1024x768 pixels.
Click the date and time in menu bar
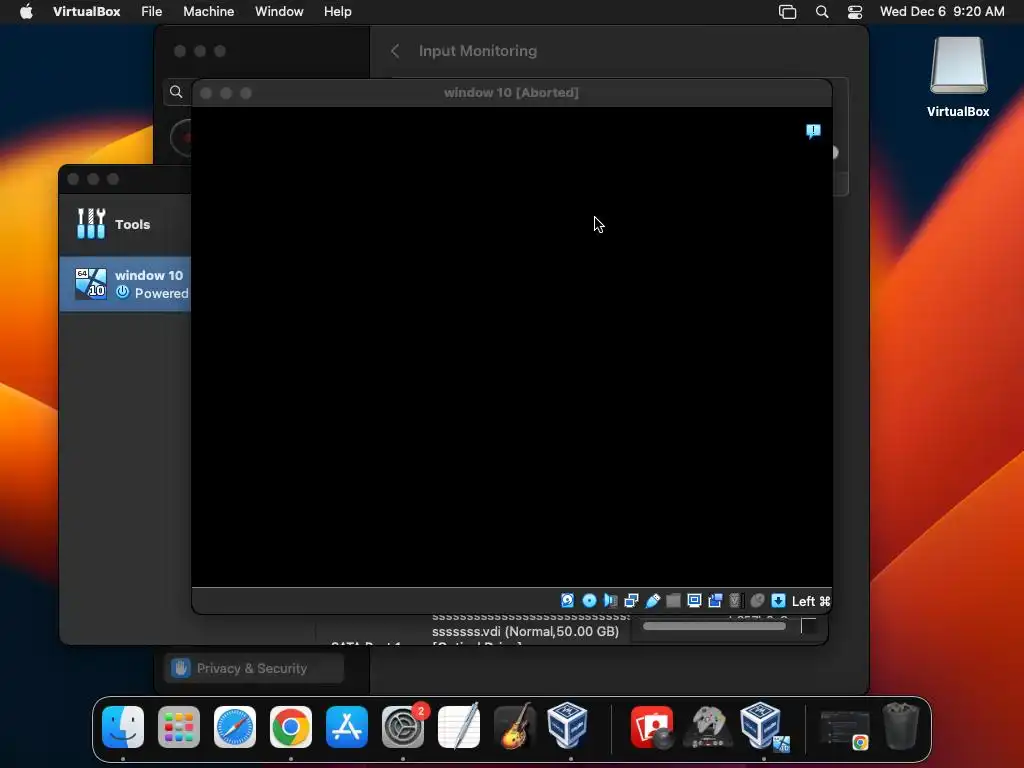[x=942, y=12]
